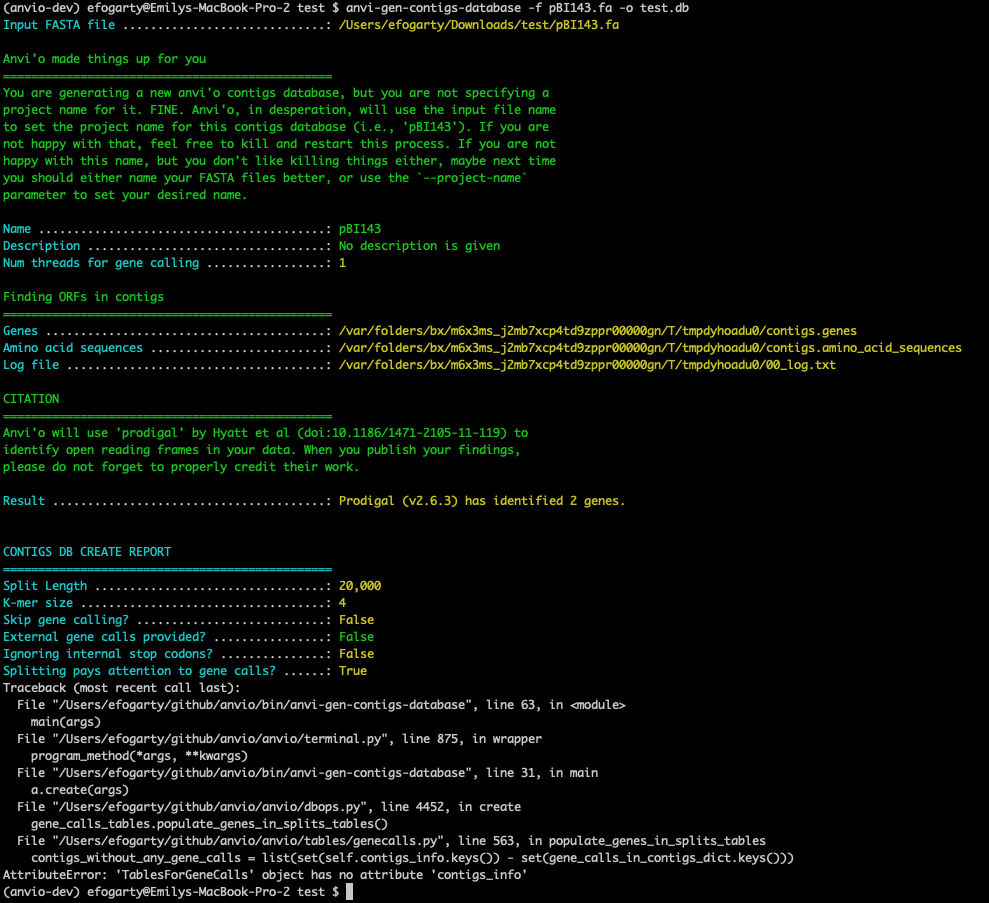
Task: Click the Num threads value 1
Action: [341, 262]
